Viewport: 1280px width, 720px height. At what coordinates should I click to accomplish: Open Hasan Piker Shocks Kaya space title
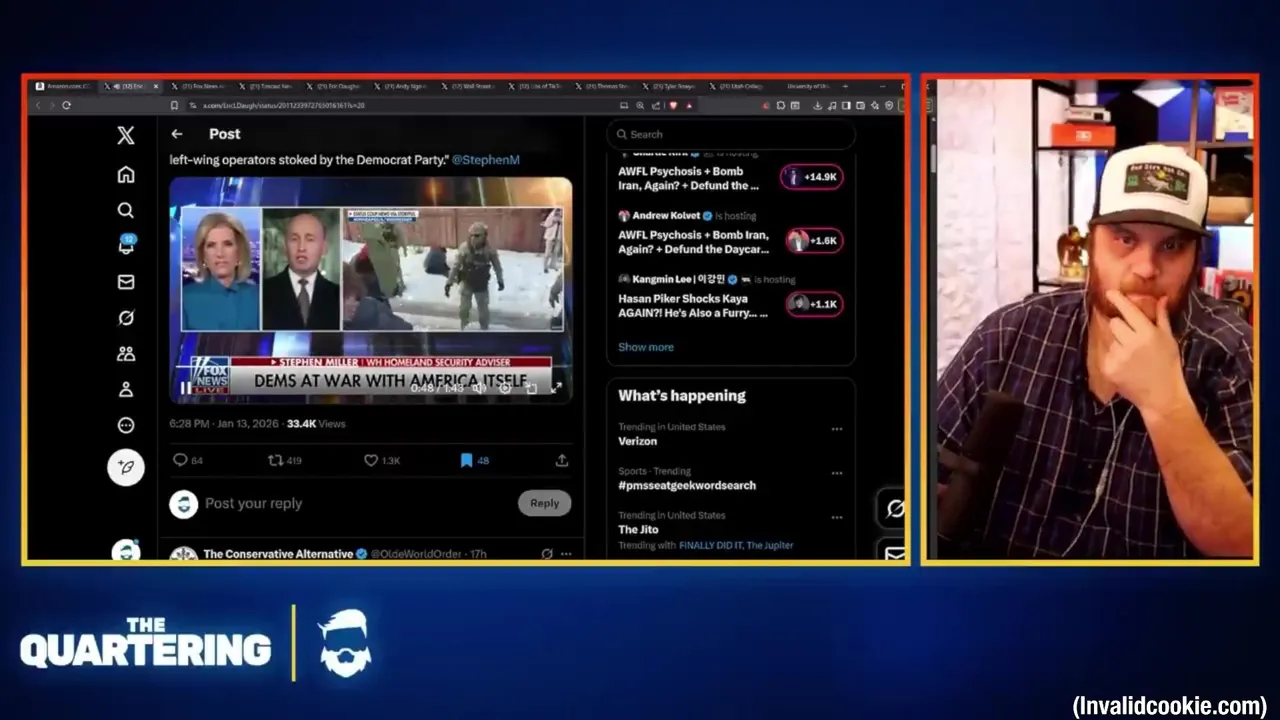coord(692,305)
